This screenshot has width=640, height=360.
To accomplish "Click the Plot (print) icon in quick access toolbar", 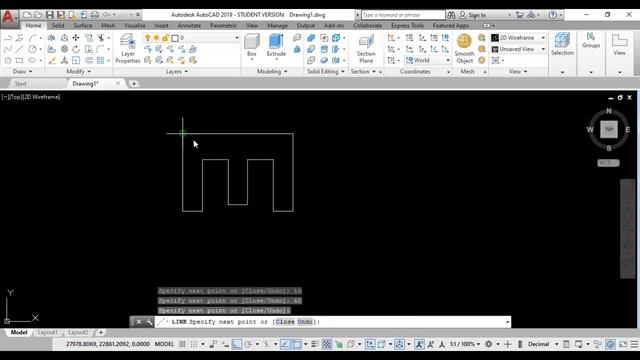I will click(x=95, y=15).
